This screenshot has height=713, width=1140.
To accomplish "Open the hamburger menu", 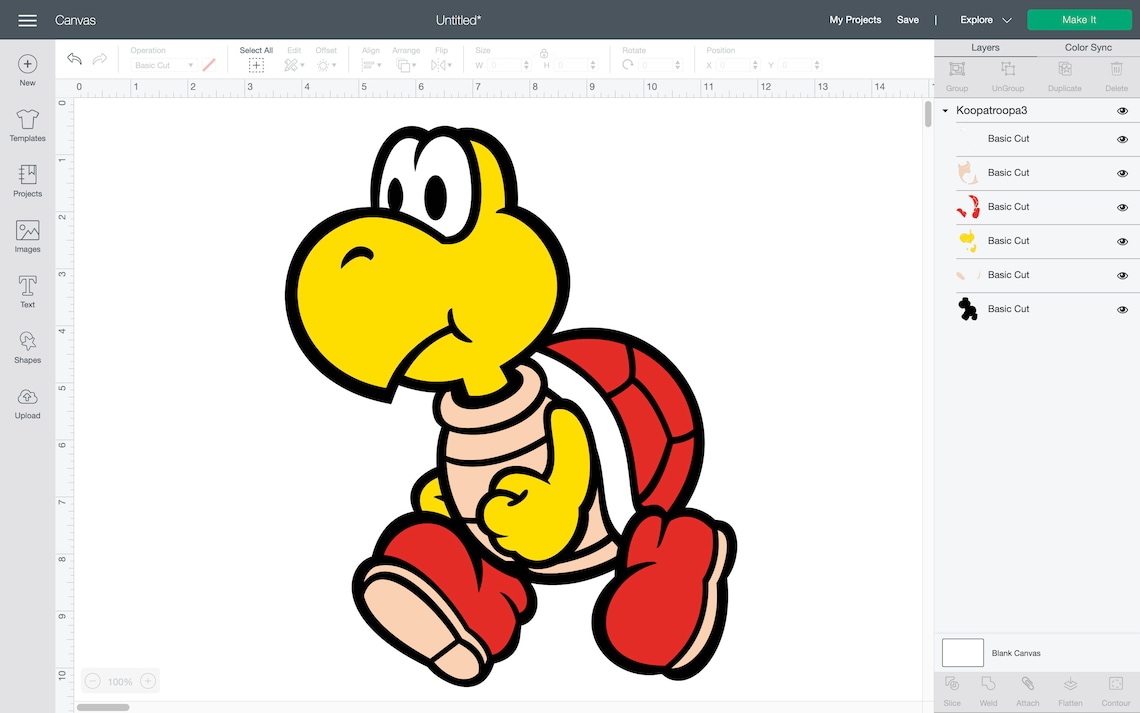I will [x=26, y=19].
